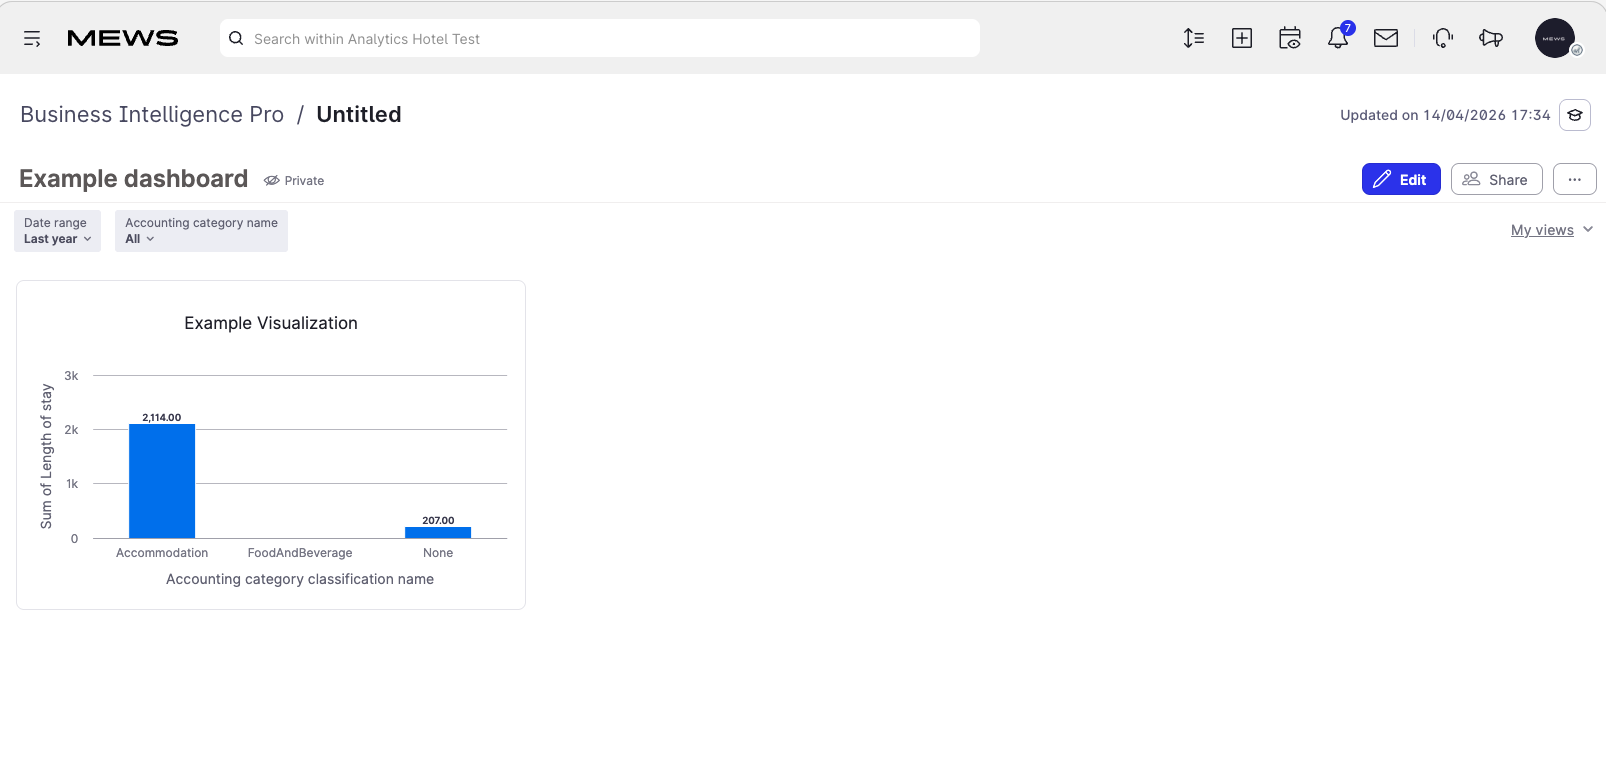Viewport: 1606px width, 778px height.
Task: Click the 2k y-axis tick label
Action: 71,430
